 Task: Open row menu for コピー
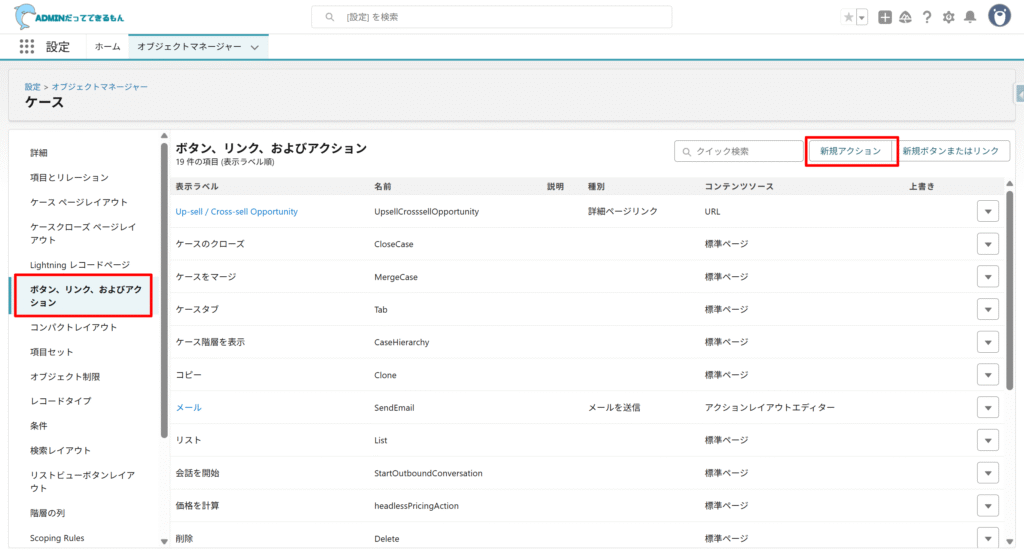[x=987, y=375]
